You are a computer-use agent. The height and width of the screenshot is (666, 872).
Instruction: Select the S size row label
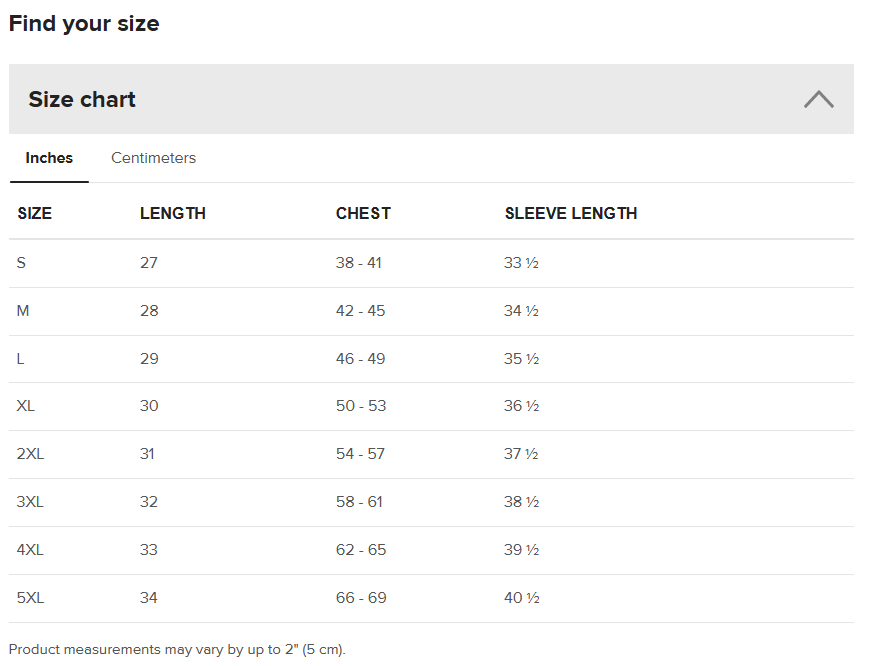[22, 263]
